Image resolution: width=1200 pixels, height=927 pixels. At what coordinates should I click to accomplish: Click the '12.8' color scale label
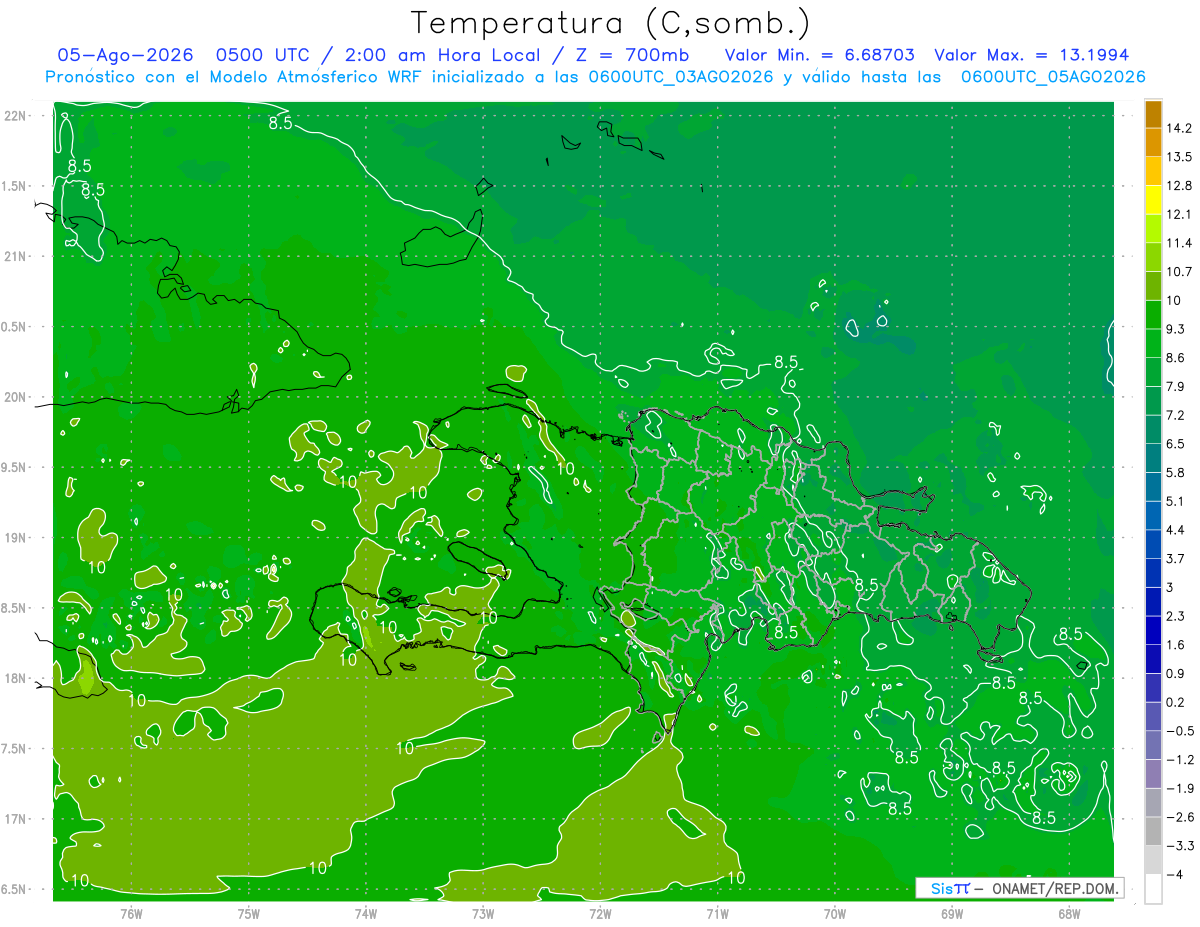(x=1180, y=186)
